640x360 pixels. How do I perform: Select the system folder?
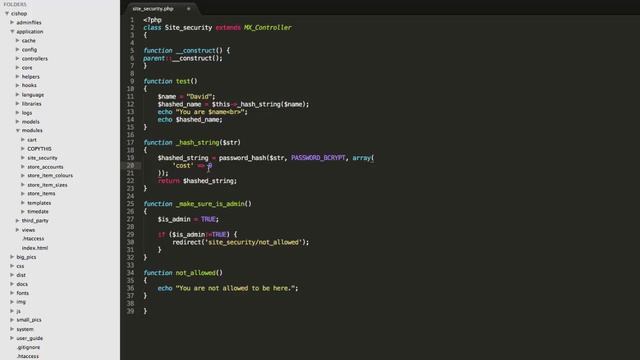(x=25, y=329)
